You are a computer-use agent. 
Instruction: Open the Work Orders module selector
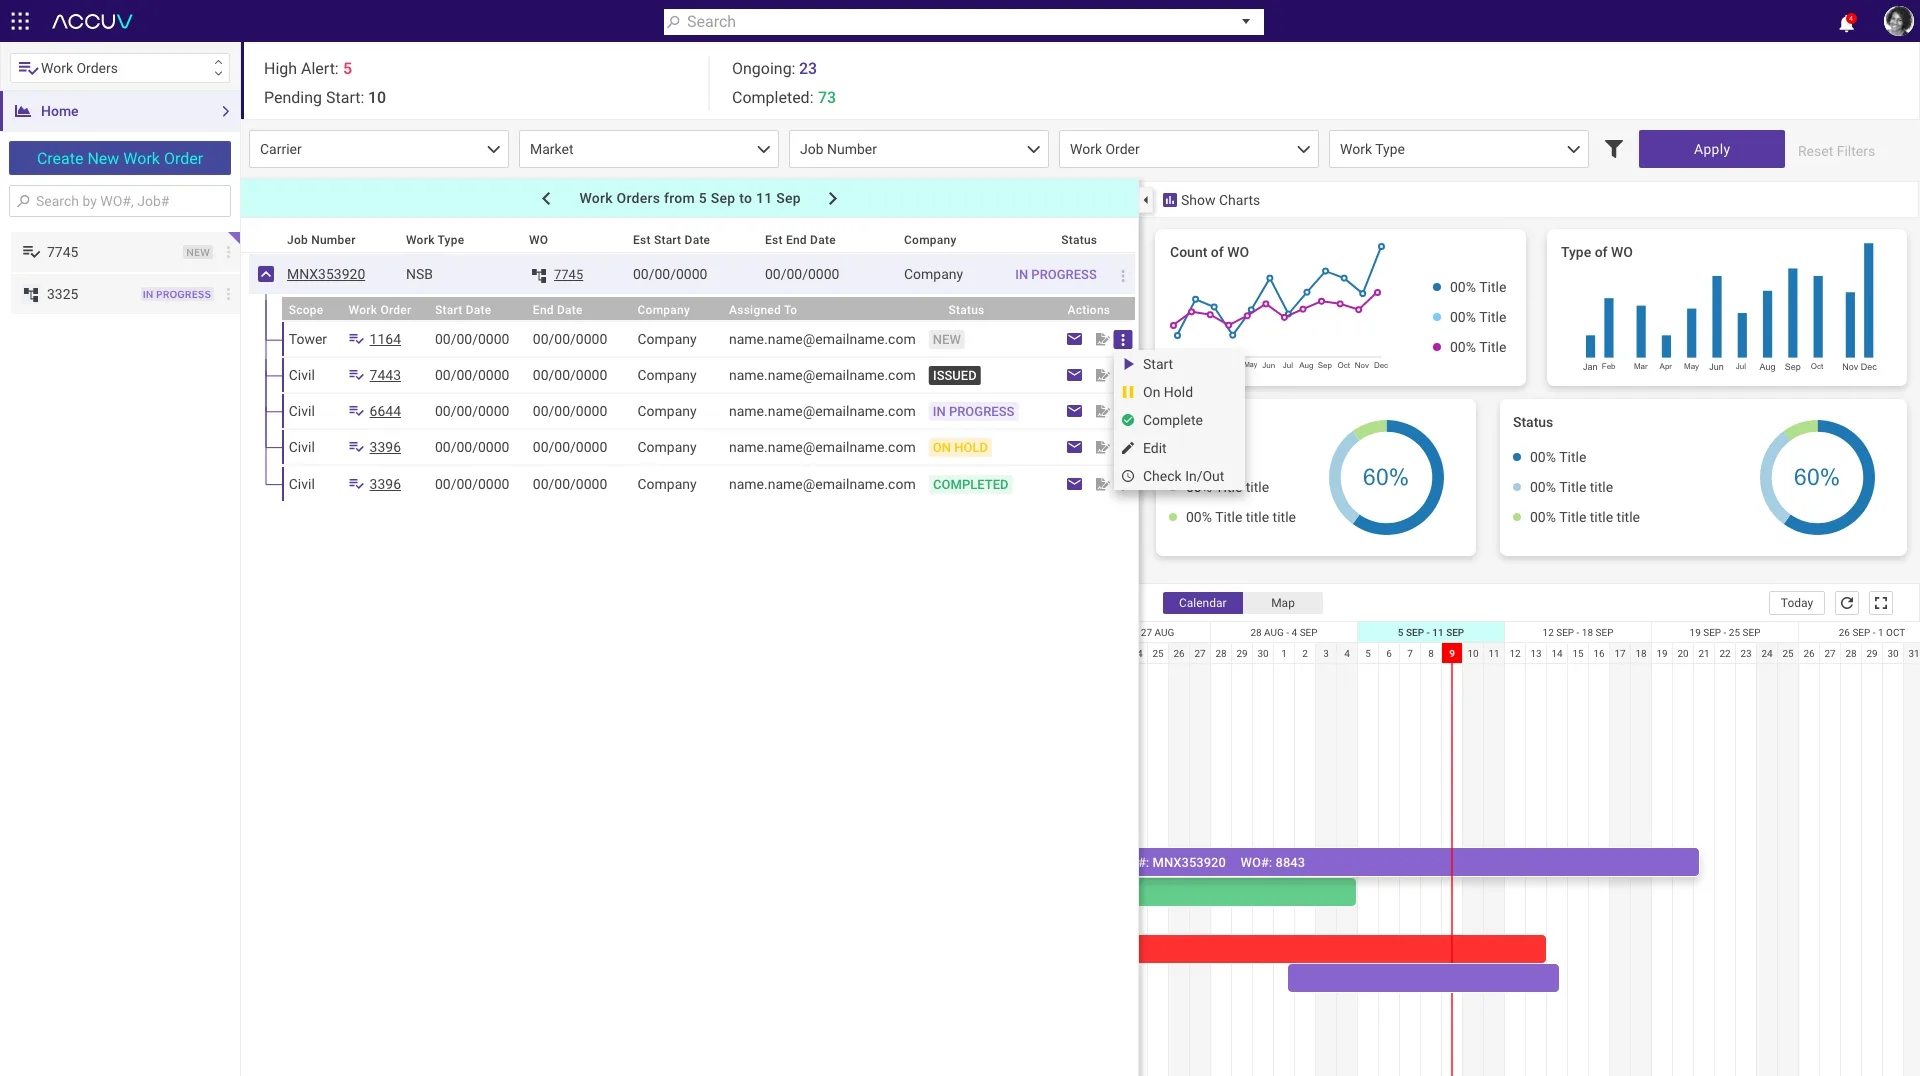(120, 68)
